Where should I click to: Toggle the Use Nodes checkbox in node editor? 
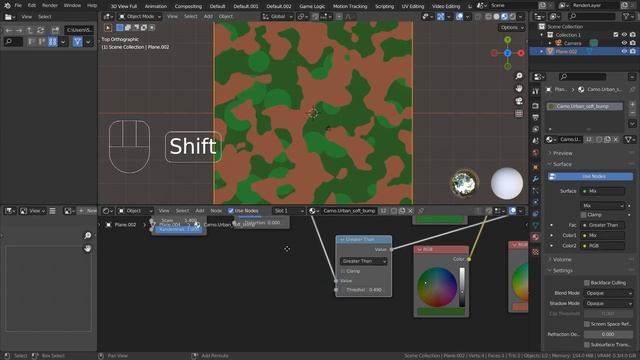[231, 211]
